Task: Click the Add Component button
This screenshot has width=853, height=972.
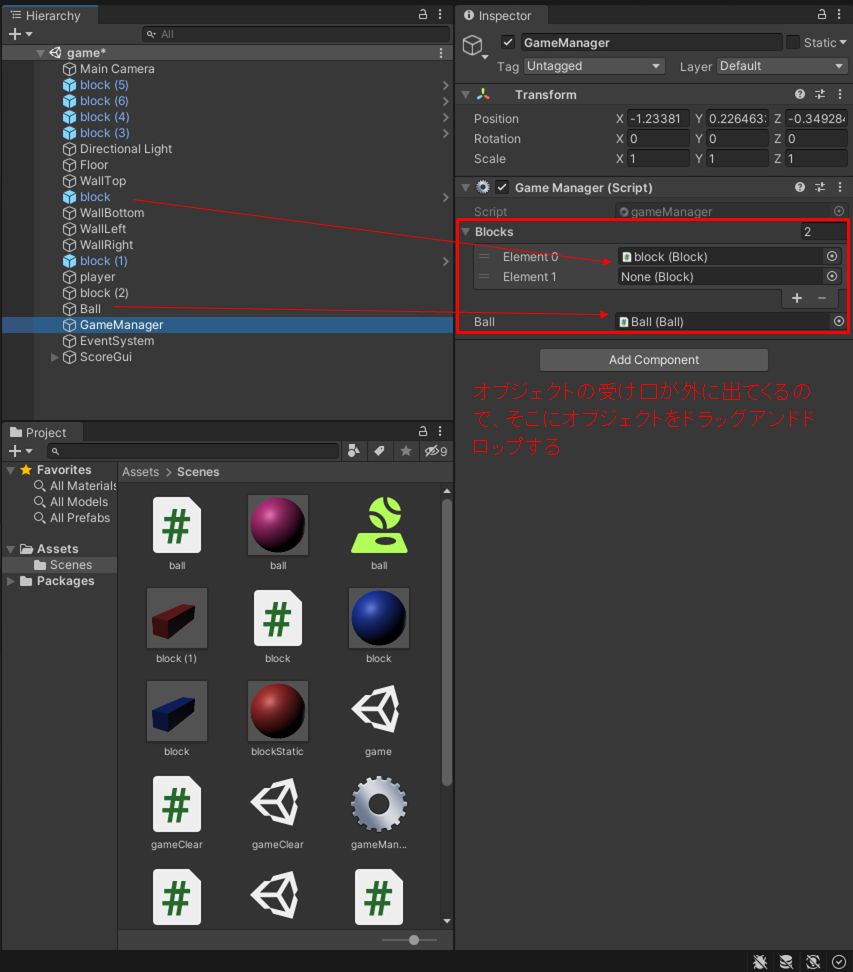Action: 654,360
